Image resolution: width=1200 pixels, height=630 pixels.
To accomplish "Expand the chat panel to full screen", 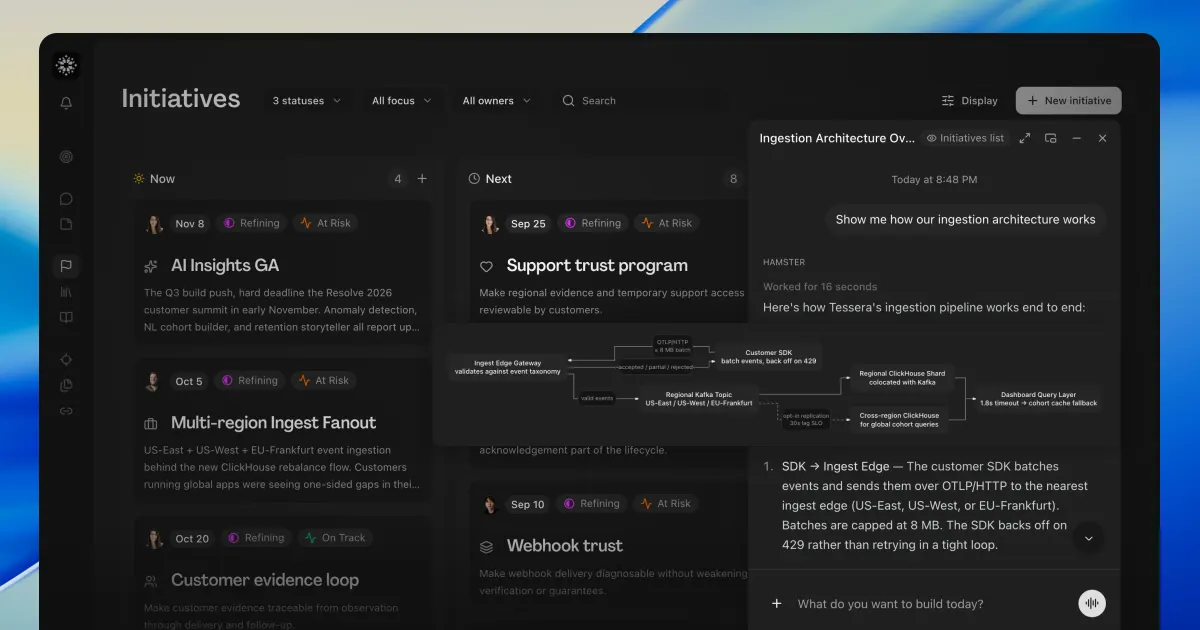I will coord(1025,138).
